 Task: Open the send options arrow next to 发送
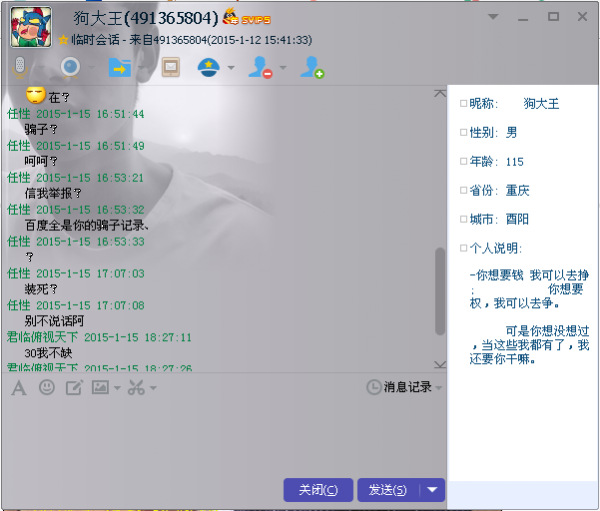(432, 490)
